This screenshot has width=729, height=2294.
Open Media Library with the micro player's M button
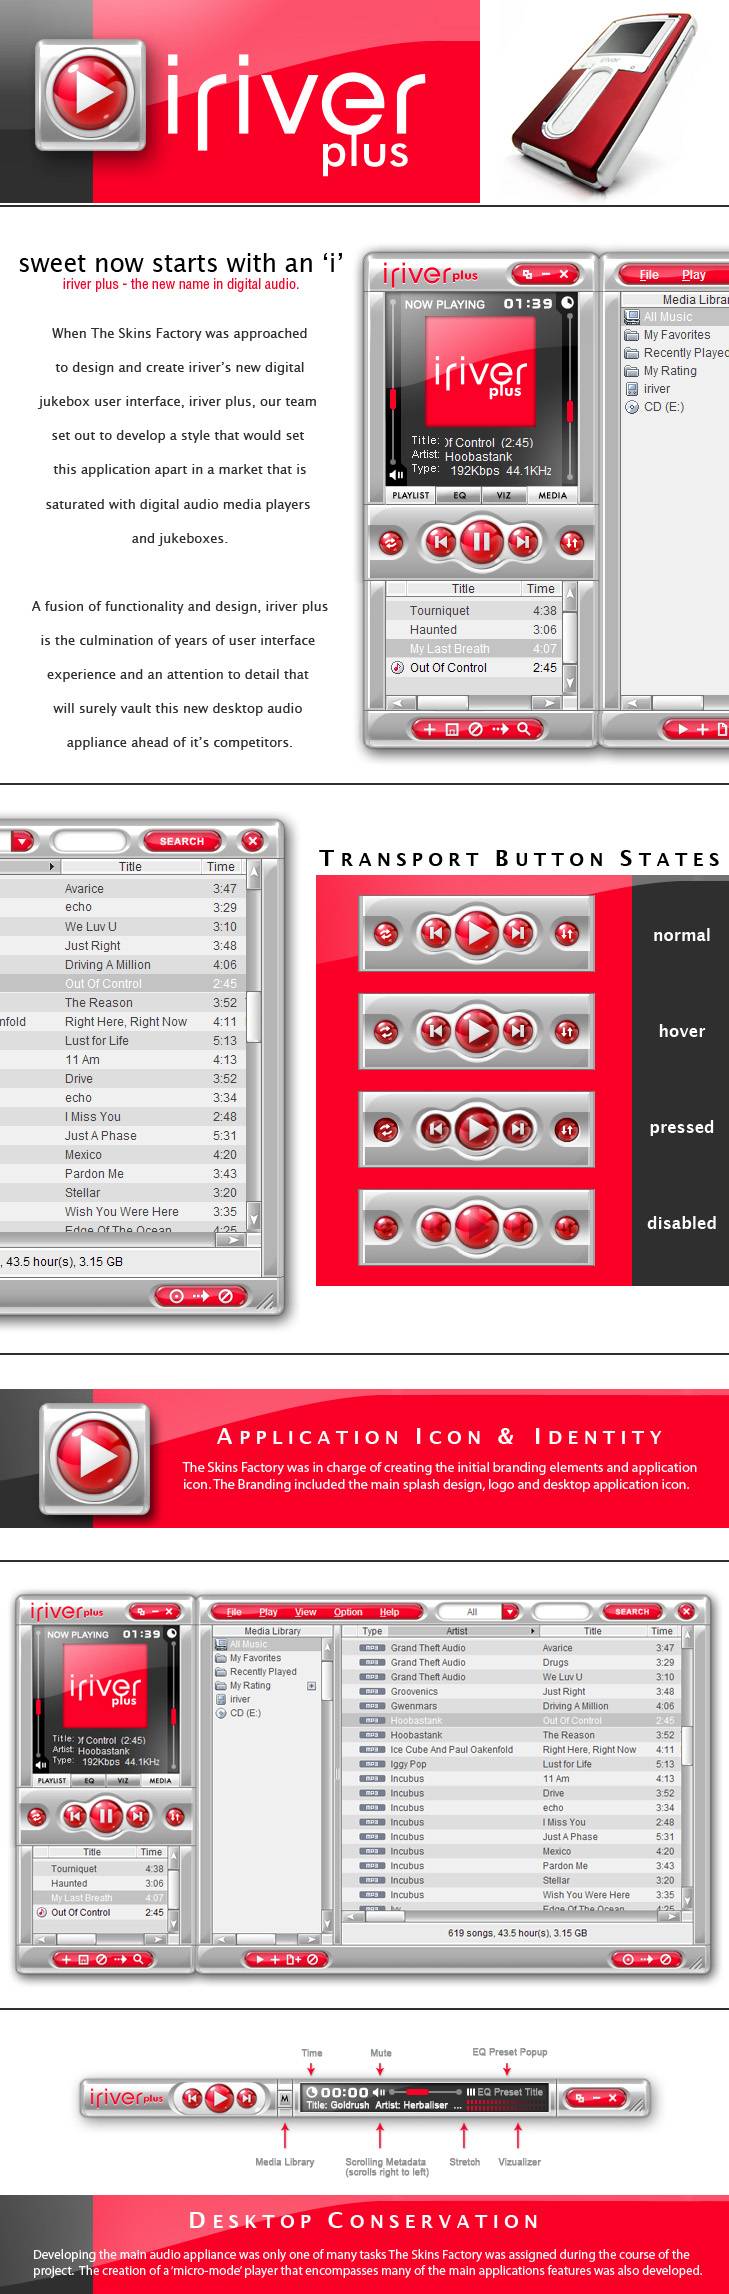(x=285, y=2098)
